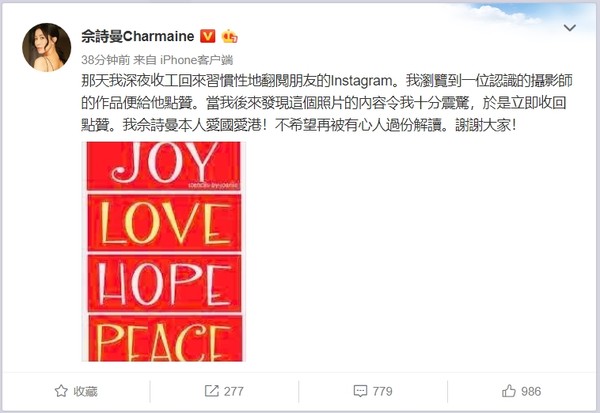
Task: Click the post text paragraph body
Action: [327, 103]
